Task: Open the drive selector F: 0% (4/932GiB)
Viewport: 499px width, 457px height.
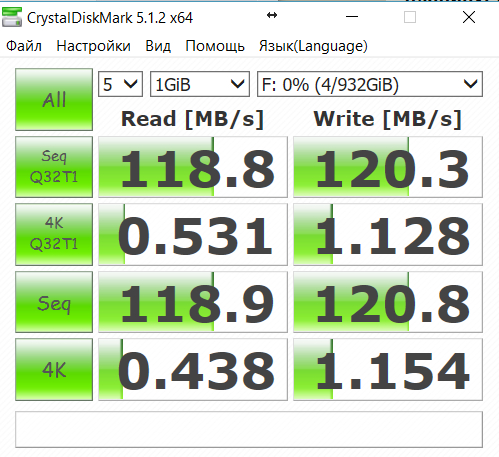Action: 370,84
